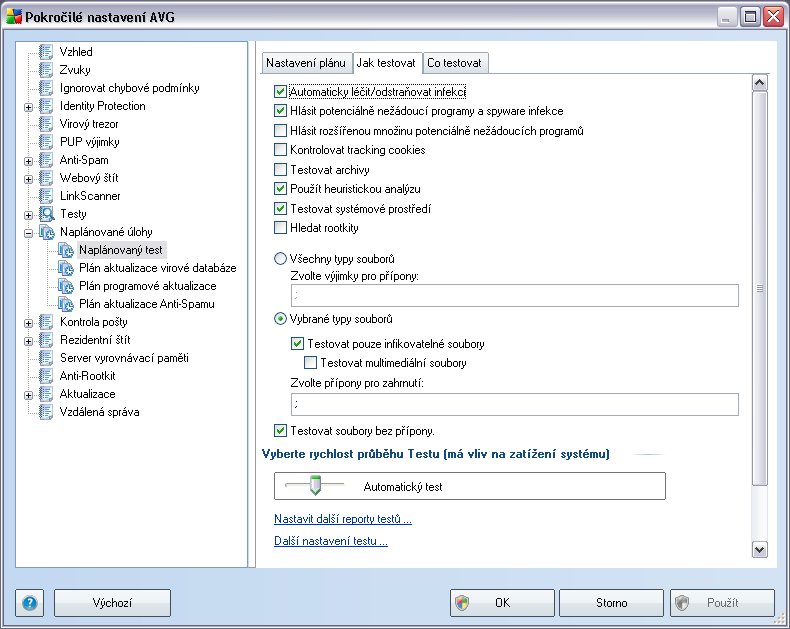Toggle Použít heuristickou analýzu

coord(280,189)
